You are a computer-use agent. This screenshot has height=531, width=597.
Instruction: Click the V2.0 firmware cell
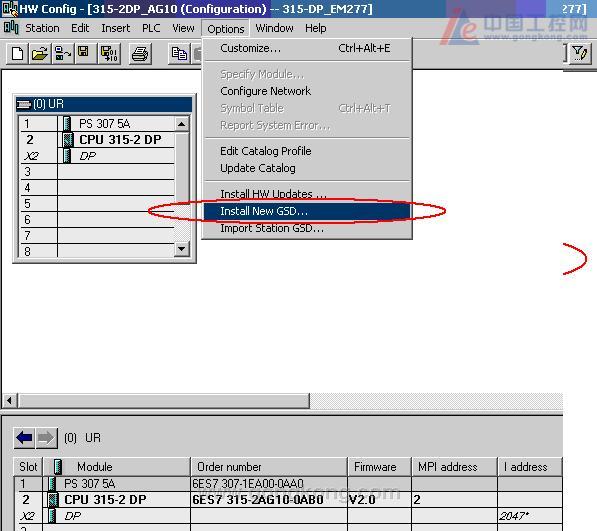[380, 499]
